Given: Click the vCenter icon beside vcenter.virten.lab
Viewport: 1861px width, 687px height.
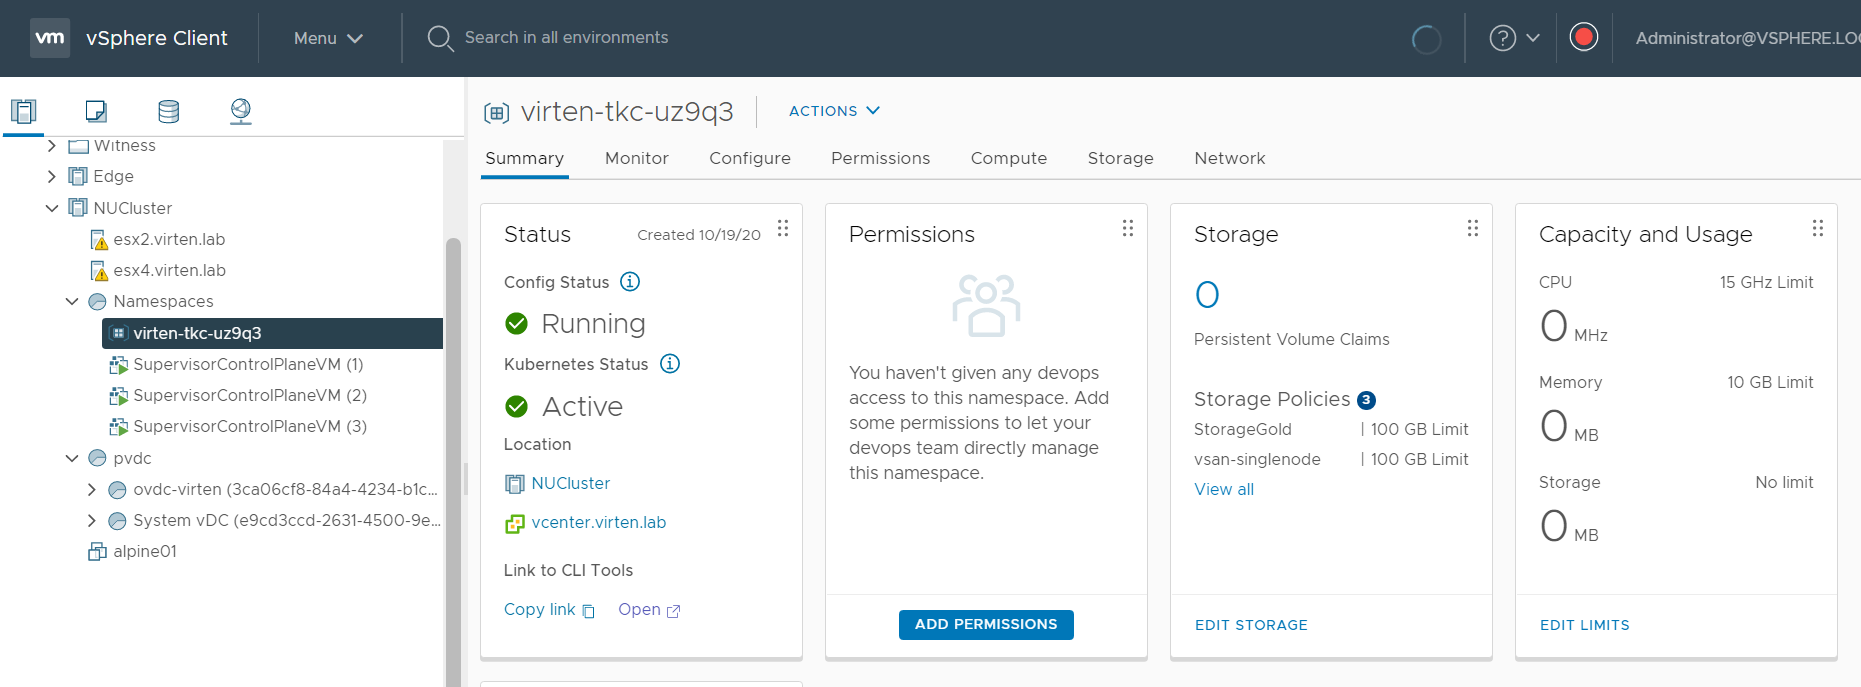Looking at the screenshot, I should coord(514,523).
